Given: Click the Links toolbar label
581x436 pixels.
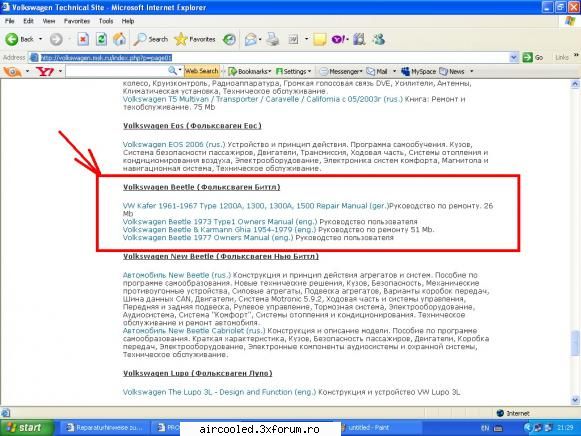Looking at the screenshot, I should tap(562, 57).
